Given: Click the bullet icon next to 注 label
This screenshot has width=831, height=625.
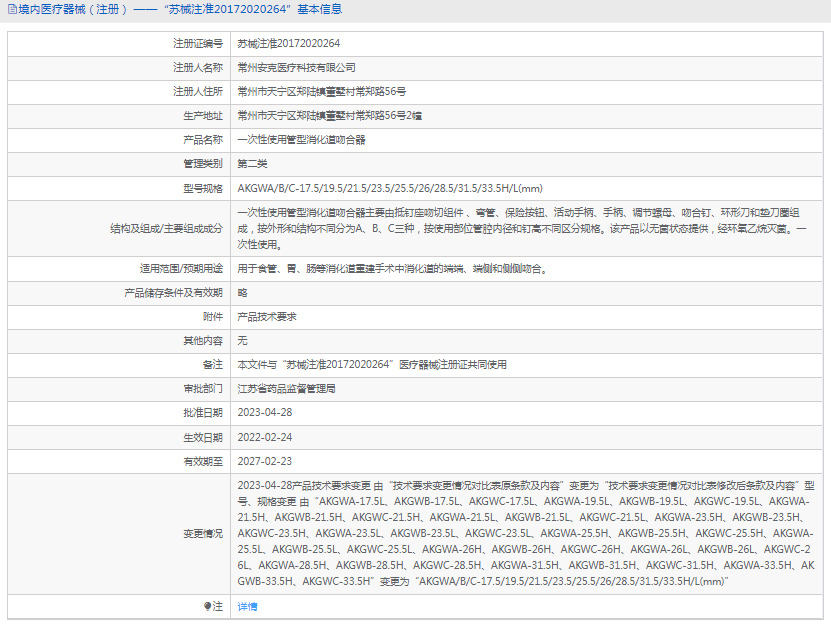Looking at the screenshot, I should 207,606.
